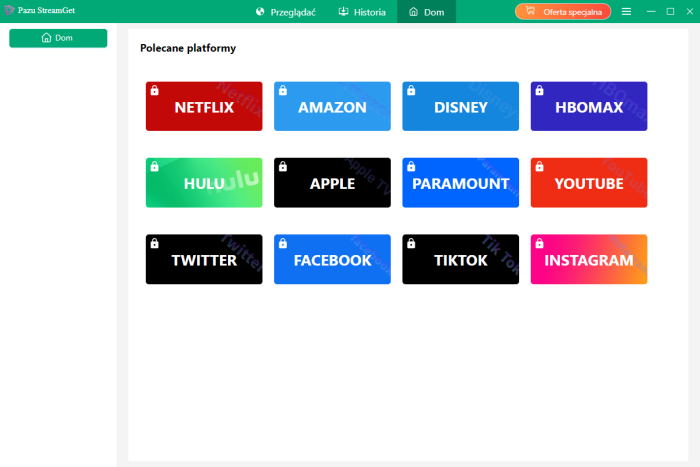Open the Instagram platform tile

589,259
